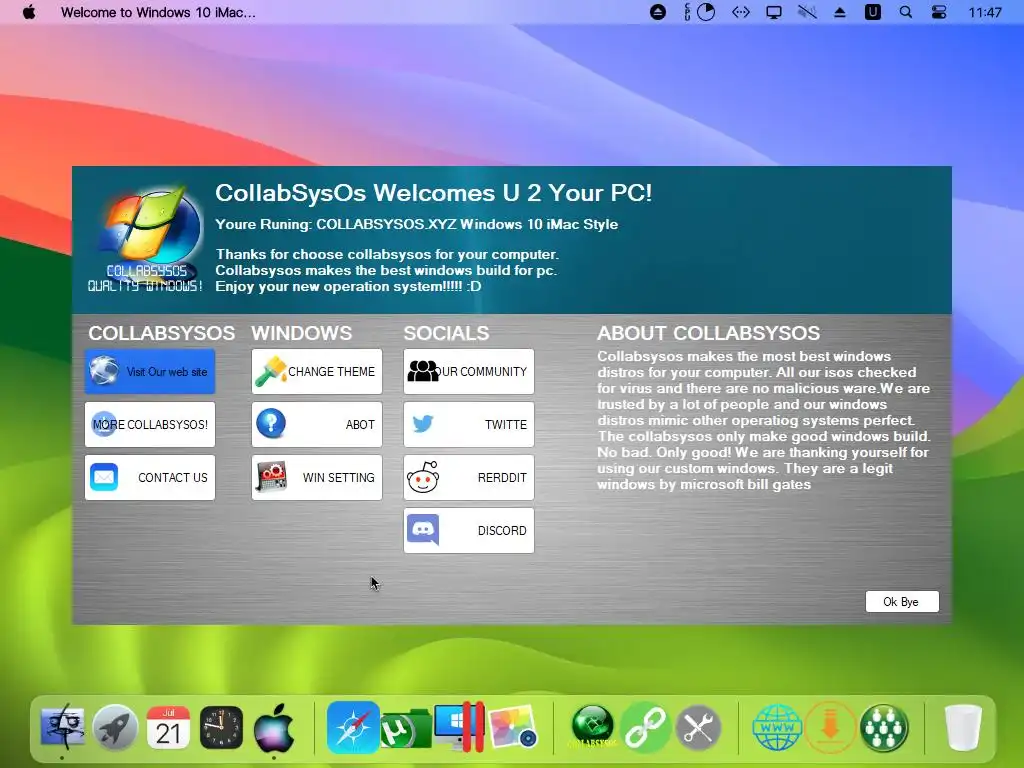Open Control Center toggles in the menu bar
The image size is (1024, 768).
point(939,12)
